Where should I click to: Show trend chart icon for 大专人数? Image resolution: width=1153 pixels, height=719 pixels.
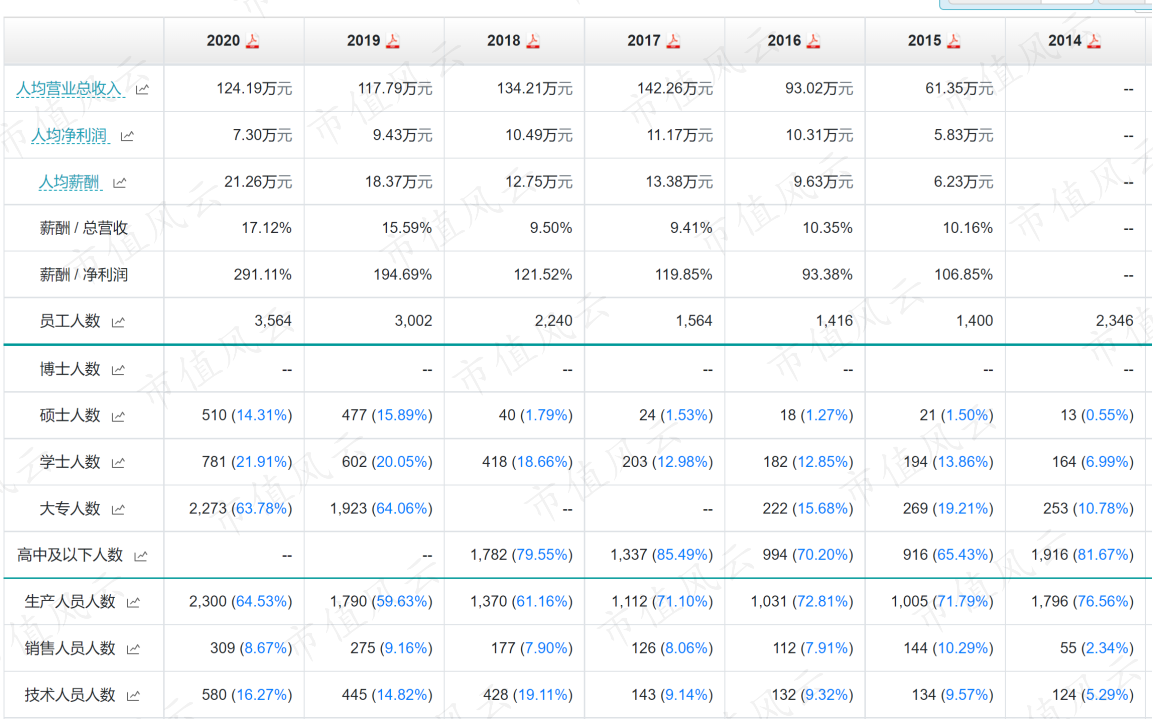pos(118,509)
